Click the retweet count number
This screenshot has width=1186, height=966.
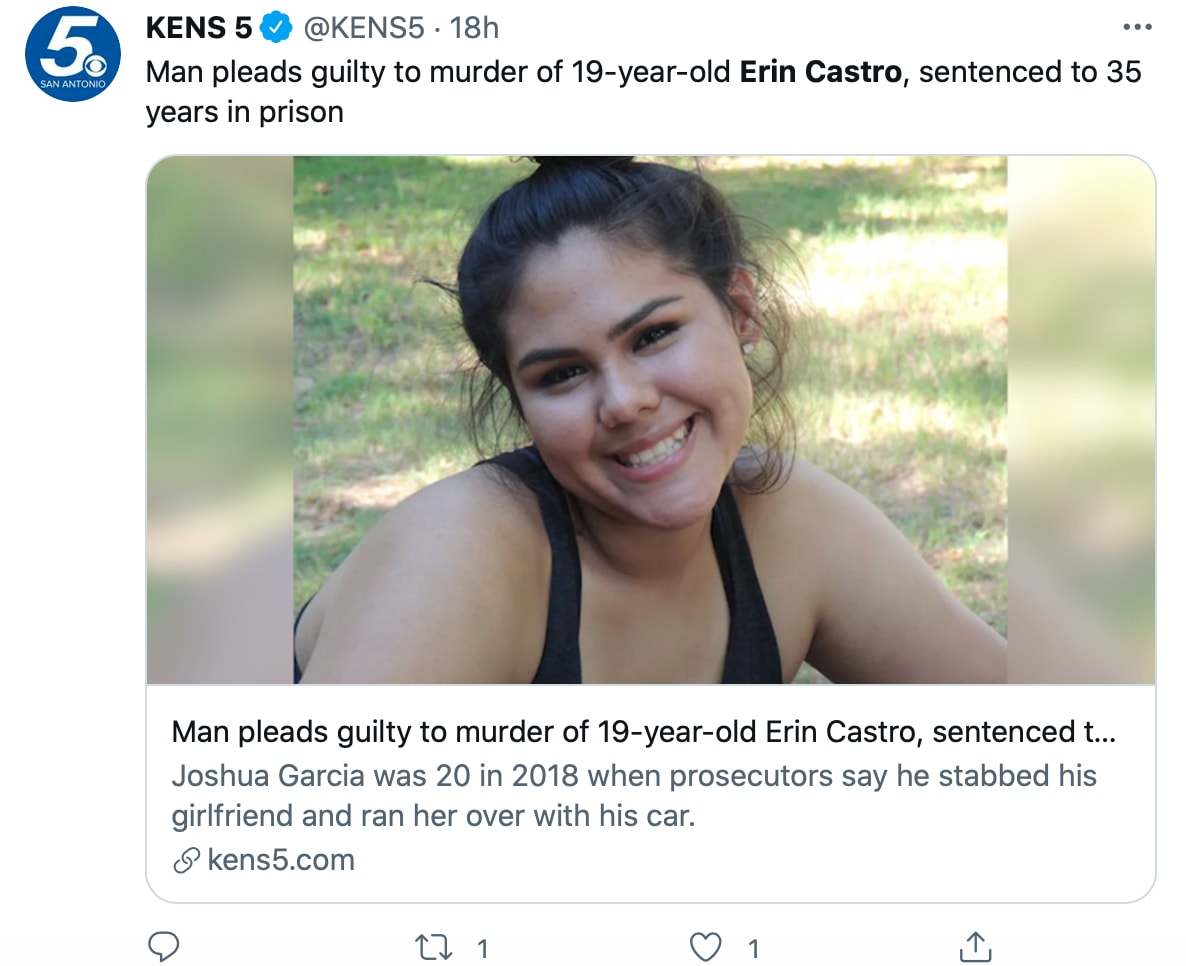482,947
